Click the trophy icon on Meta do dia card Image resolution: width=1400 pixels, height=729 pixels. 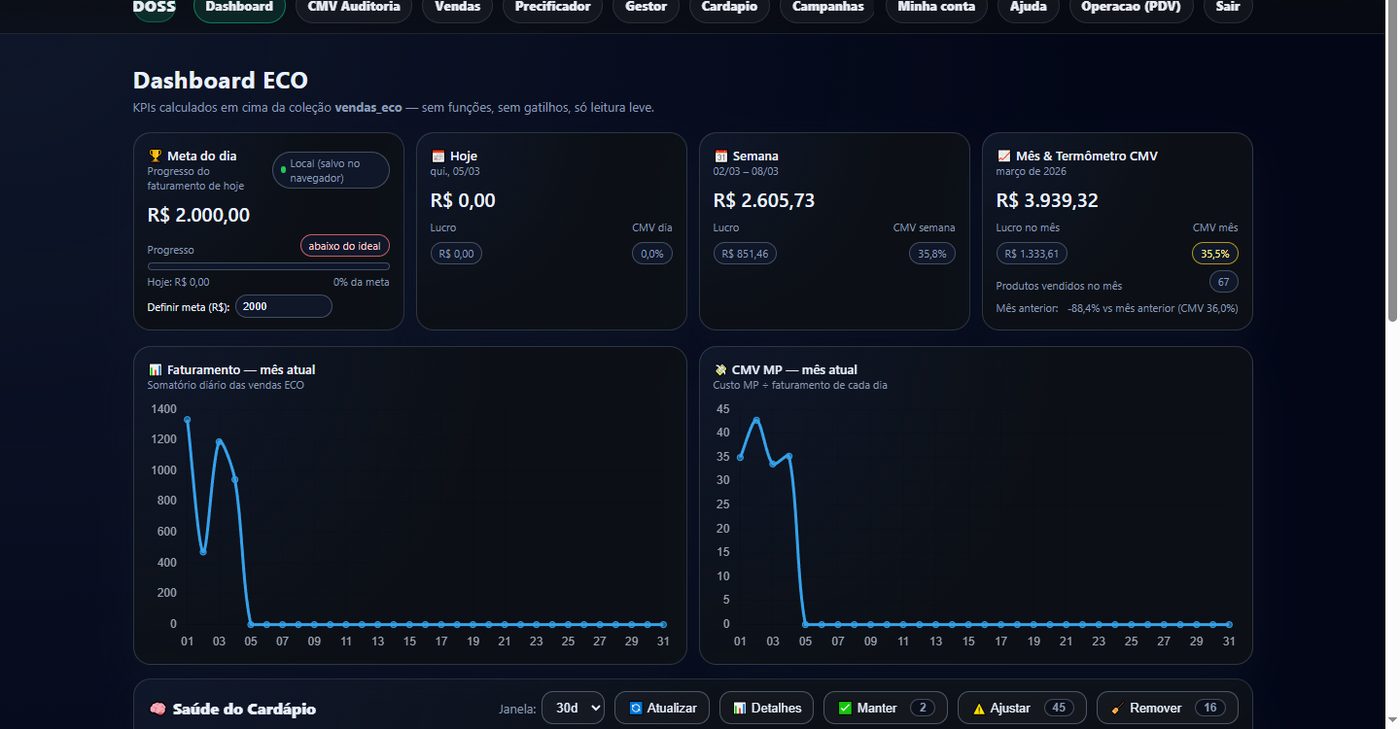point(155,155)
